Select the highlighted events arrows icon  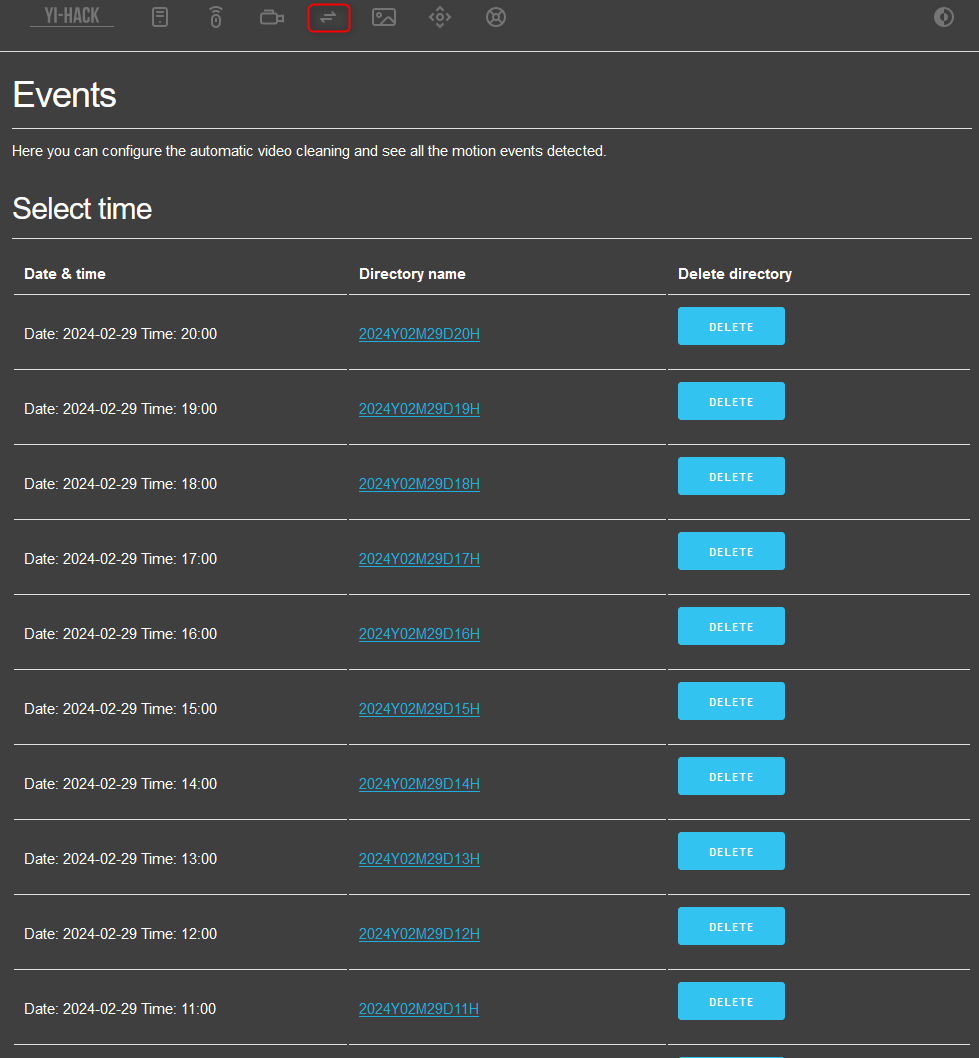coord(329,18)
